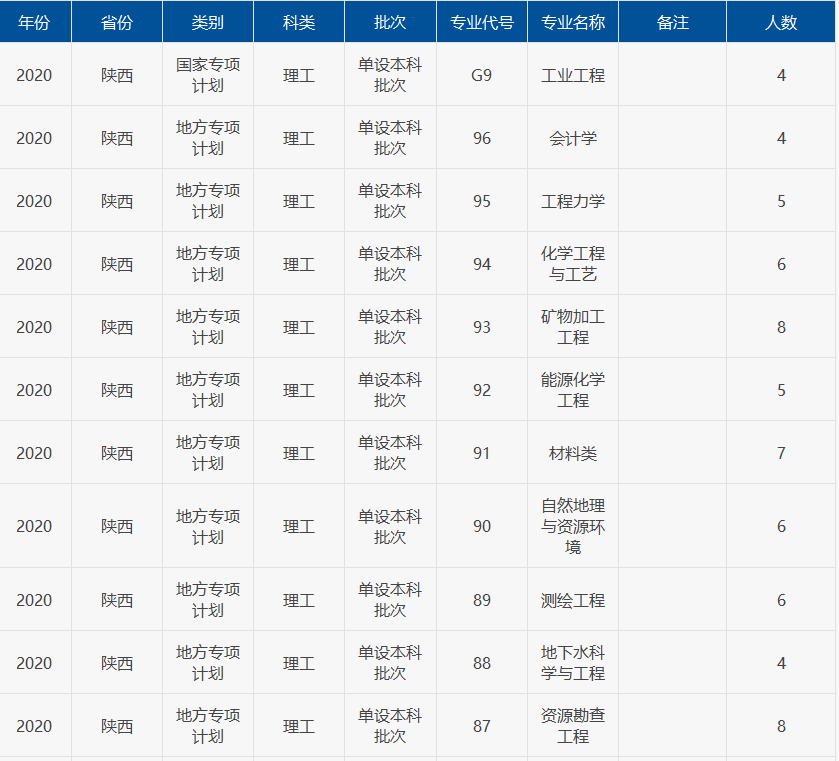Select the 批次 column header

[x=390, y=22]
